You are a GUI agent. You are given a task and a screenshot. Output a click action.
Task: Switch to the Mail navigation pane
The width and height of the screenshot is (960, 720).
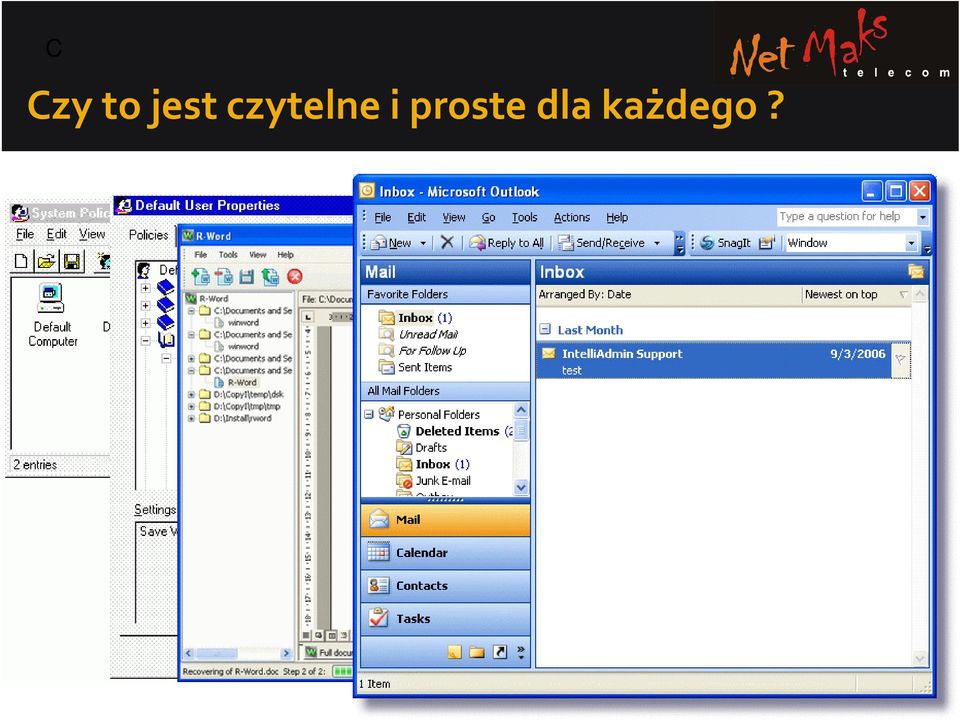click(445, 520)
